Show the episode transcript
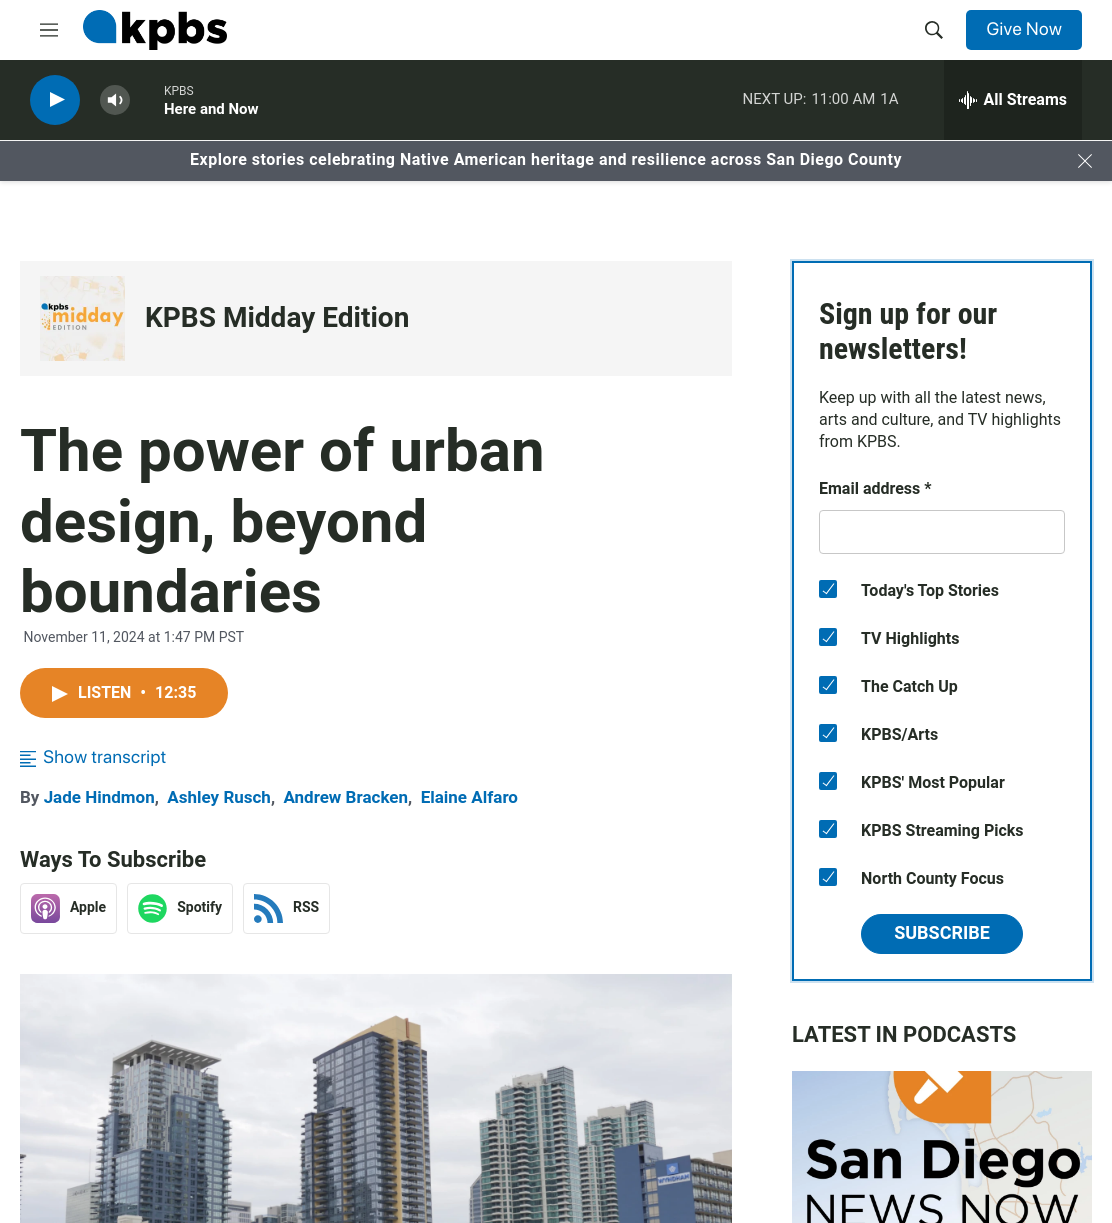This screenshot has height=1223, width=1112. tap(93, 758)
